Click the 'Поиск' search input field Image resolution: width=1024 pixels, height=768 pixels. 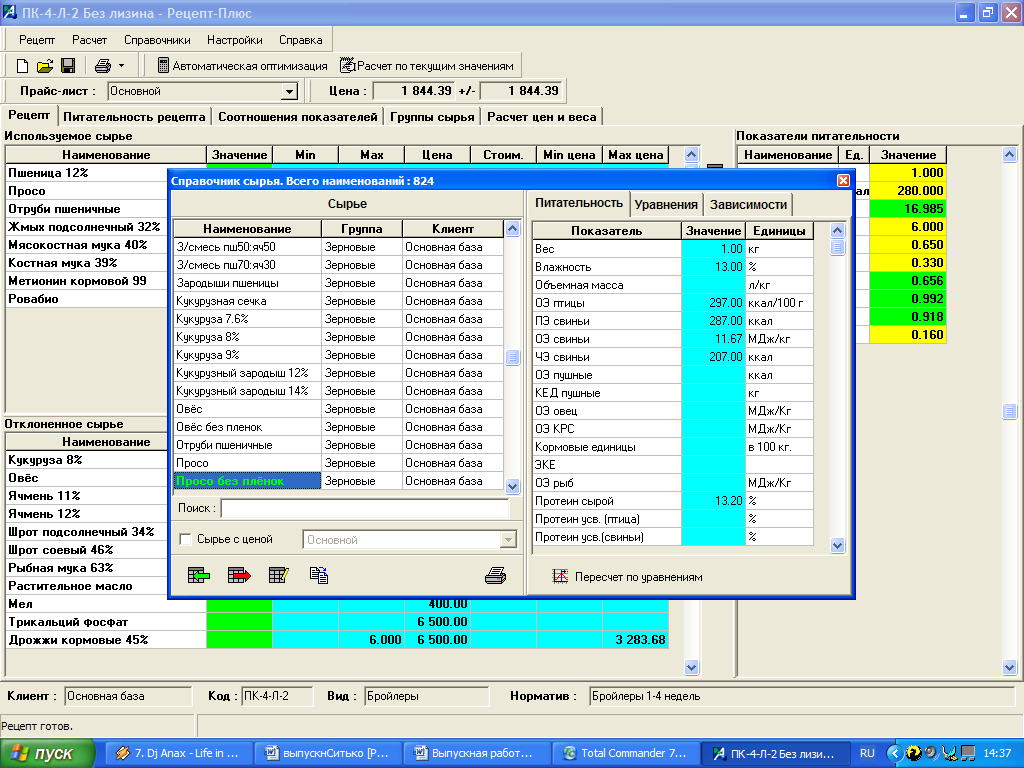tap(364, 509)
